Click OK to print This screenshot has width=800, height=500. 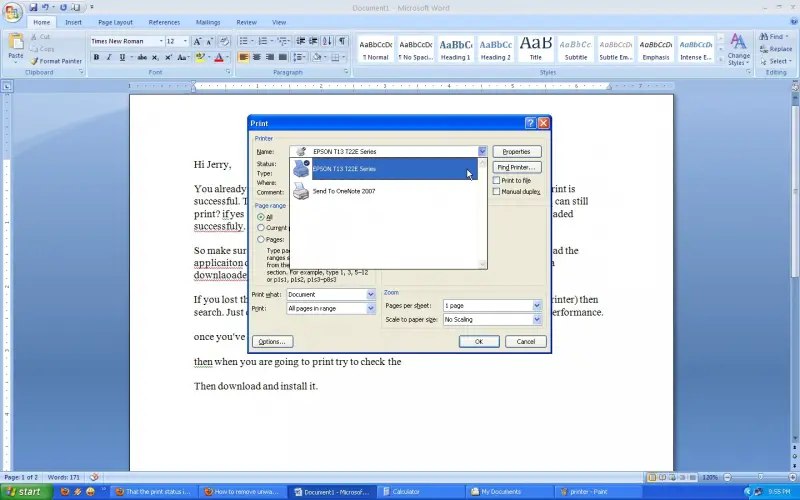click(x=479, y=341)
